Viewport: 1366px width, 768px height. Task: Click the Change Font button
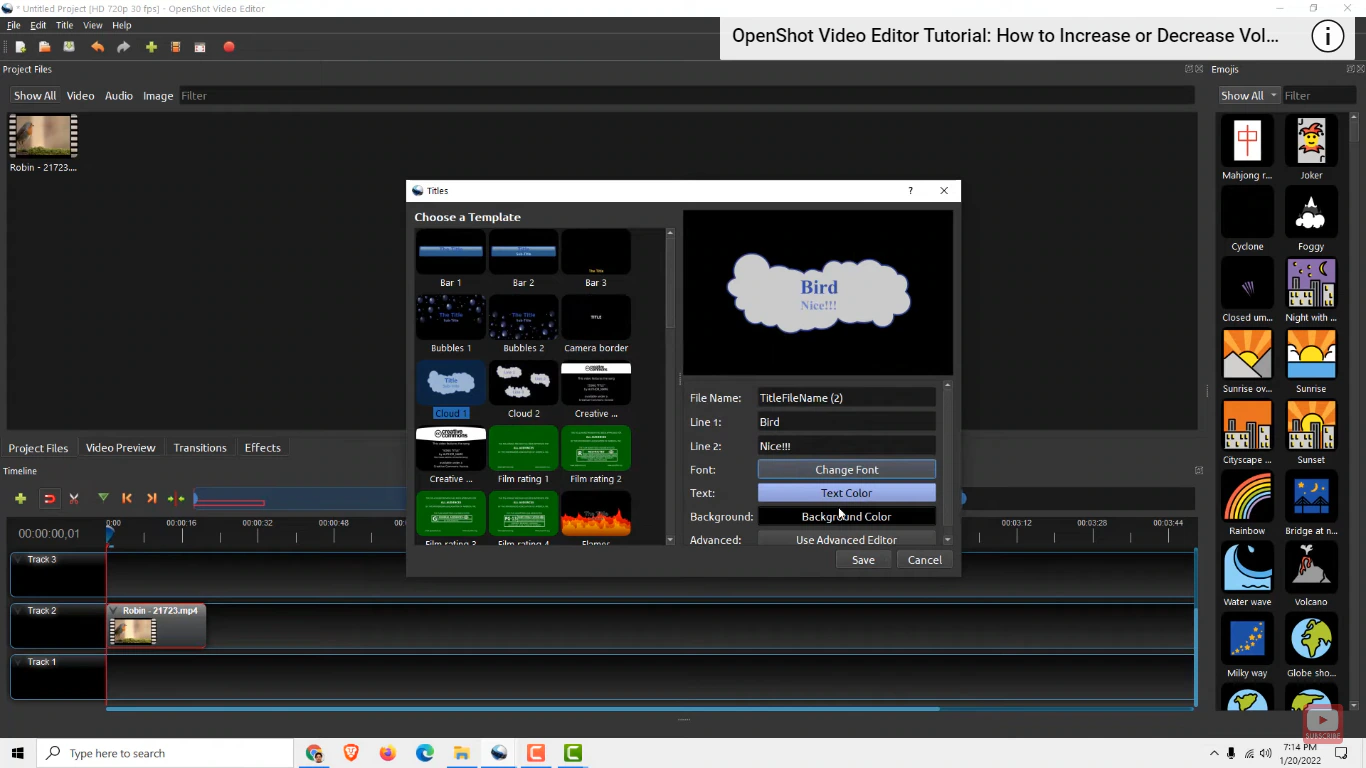pyautogui.click(x=847, y=470)
